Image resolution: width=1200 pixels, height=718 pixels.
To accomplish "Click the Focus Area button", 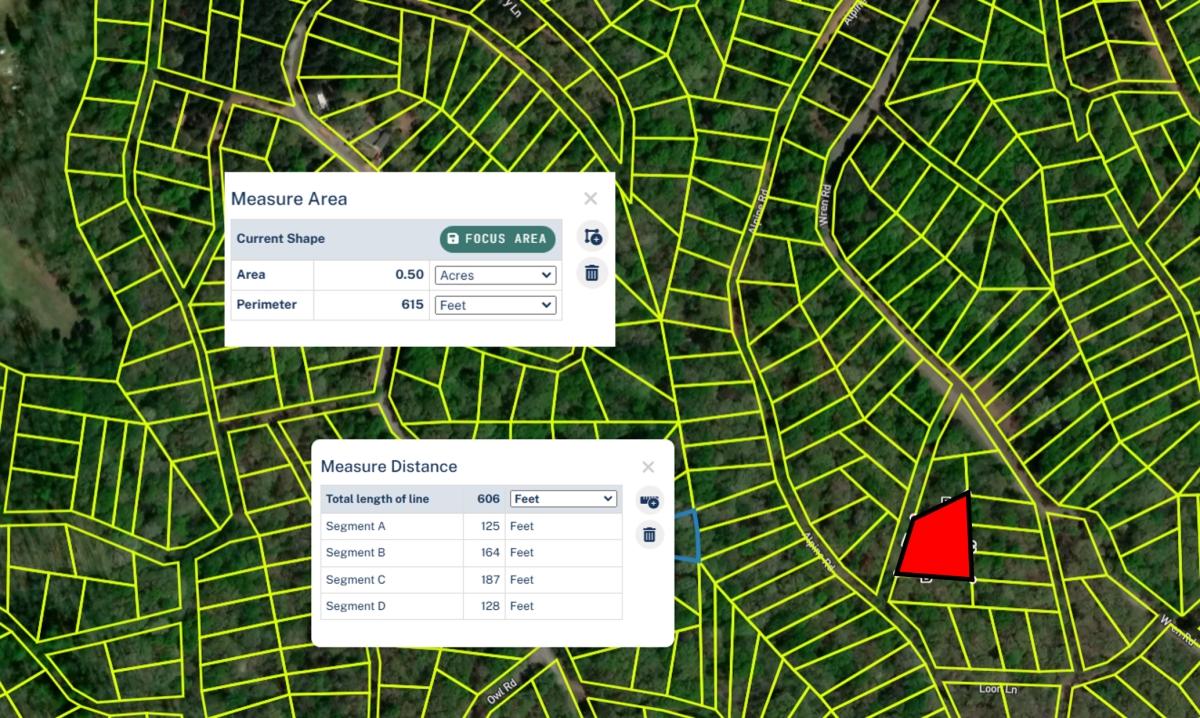I will point(497,239).
